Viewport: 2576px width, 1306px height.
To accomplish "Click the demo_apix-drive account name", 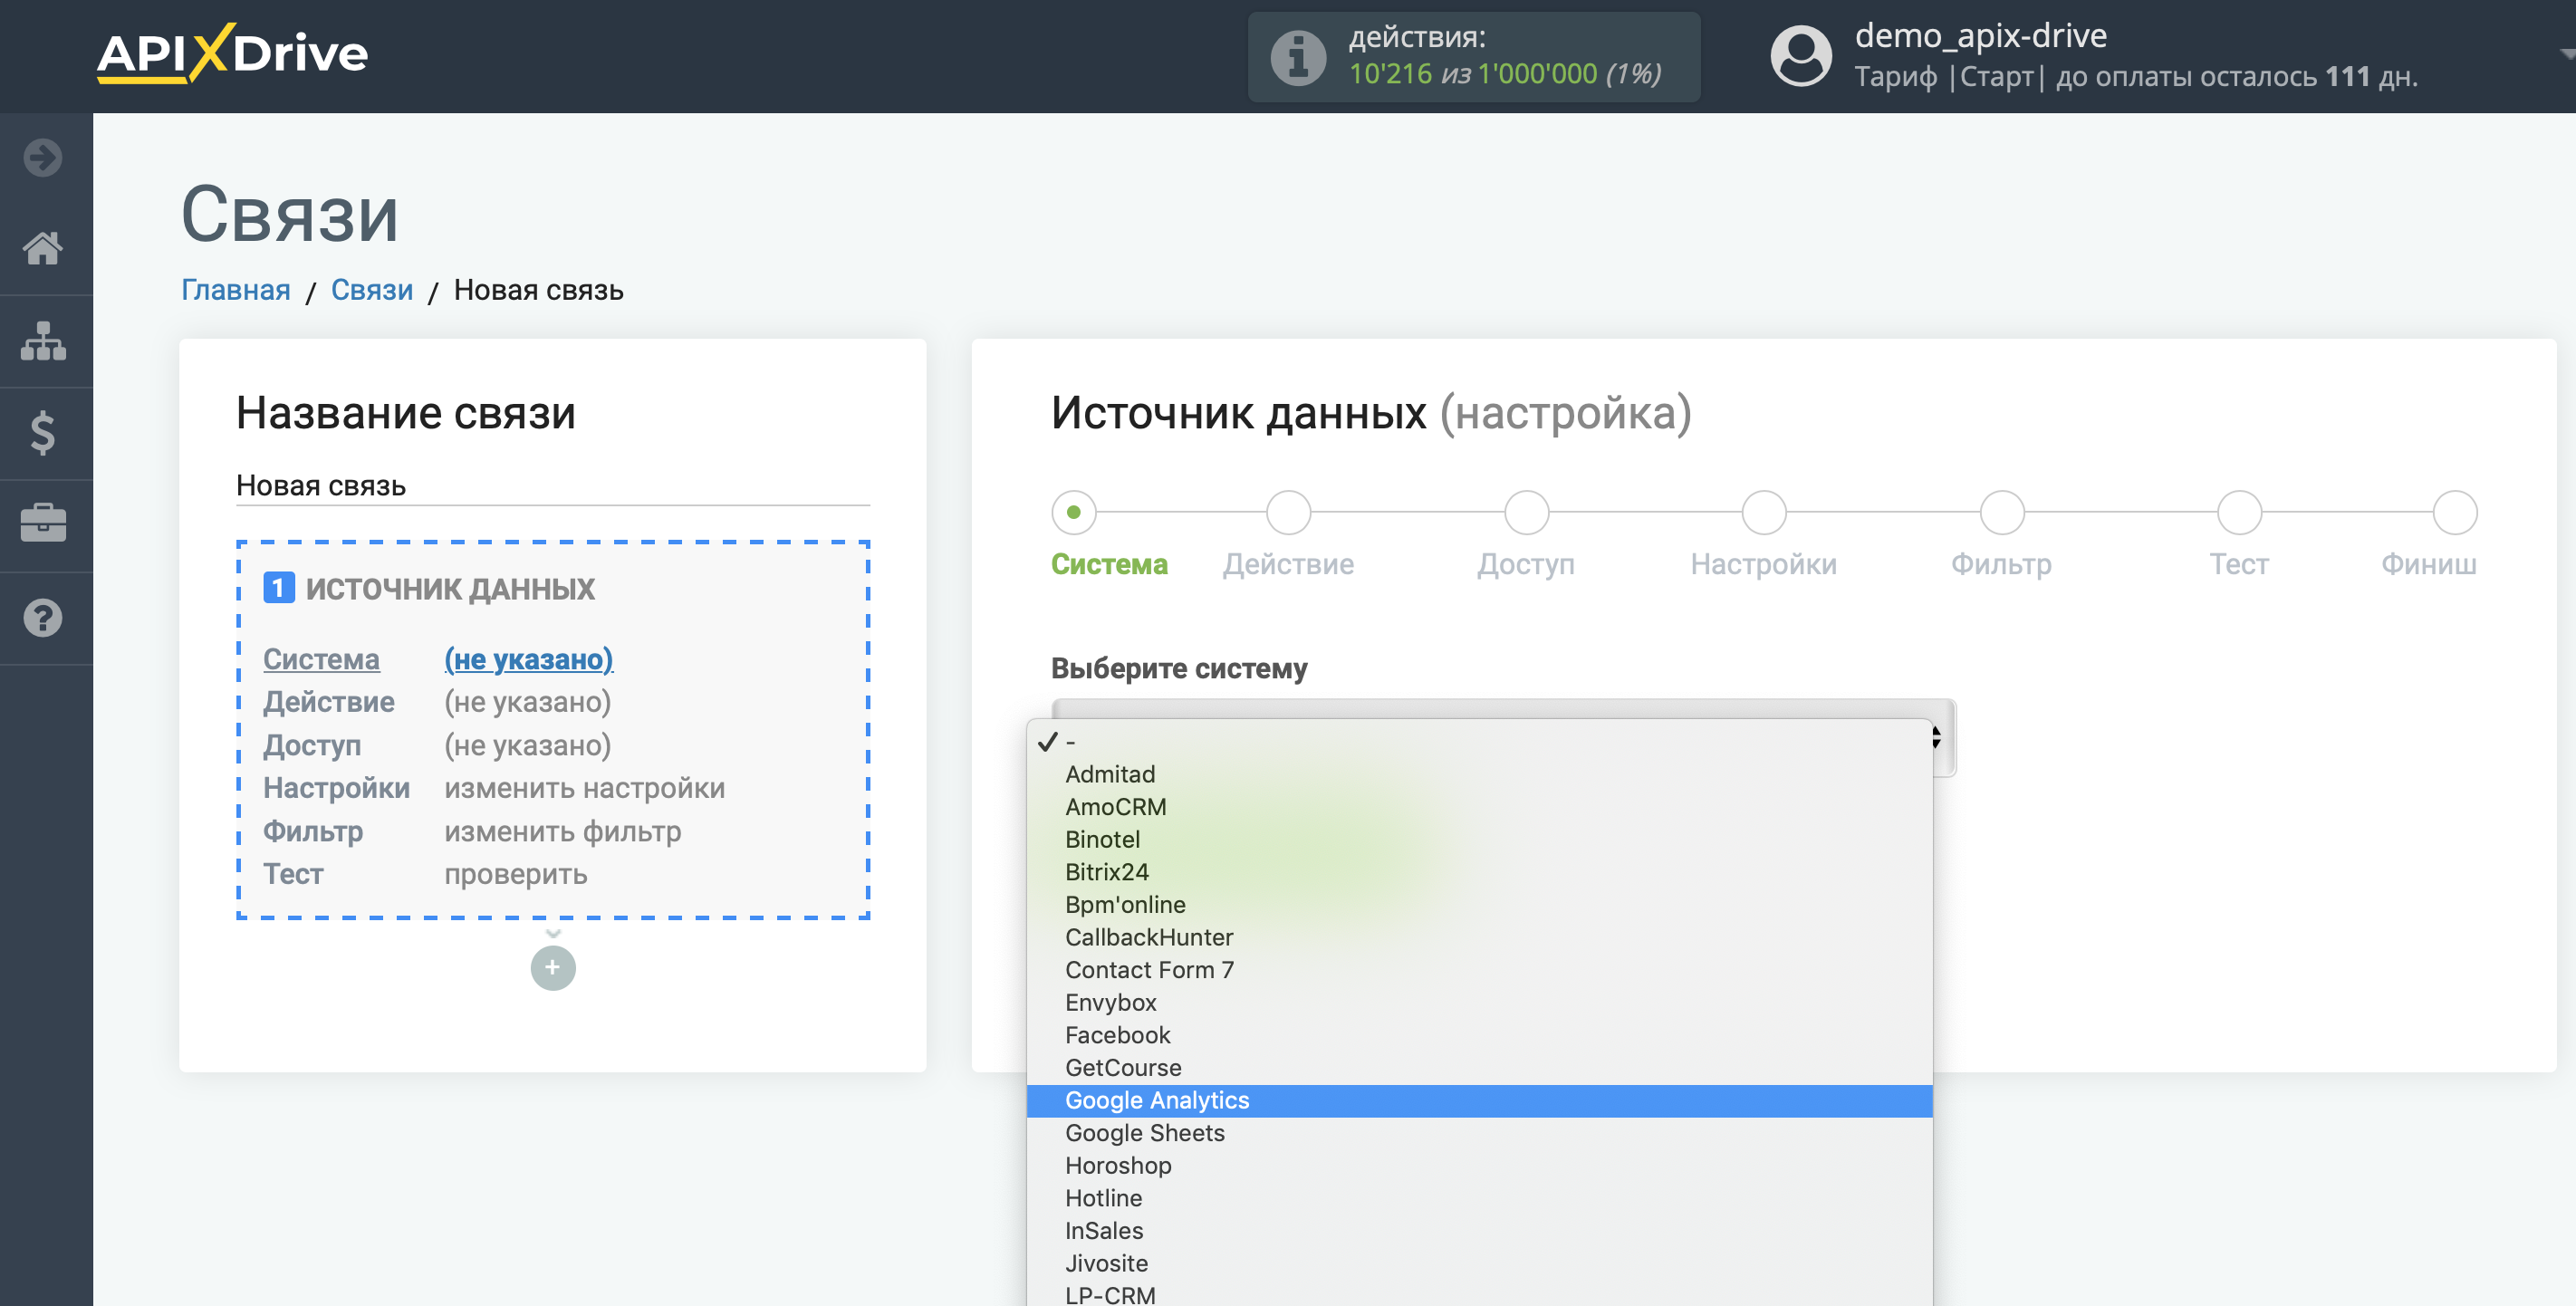I will coord(1980,36).
